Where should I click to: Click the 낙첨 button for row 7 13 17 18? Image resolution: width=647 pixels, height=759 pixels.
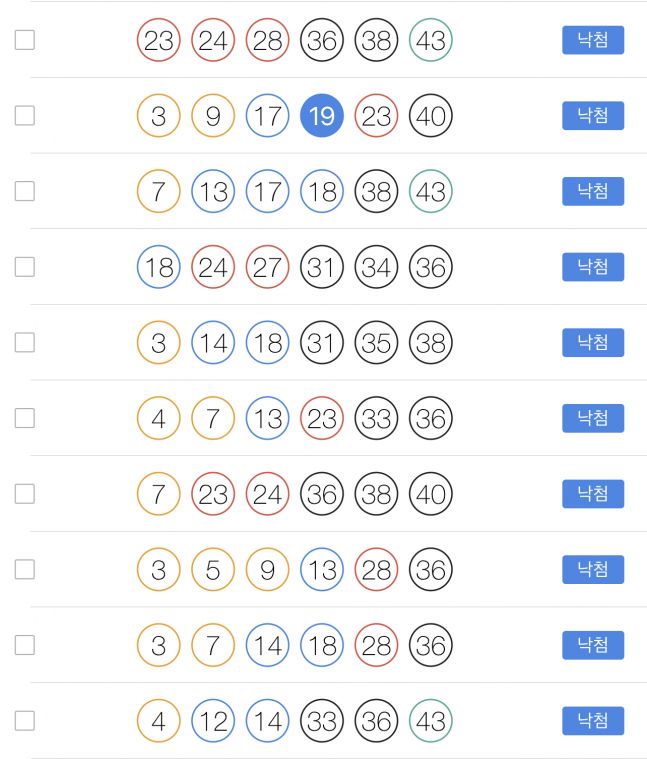click(593, 191)
